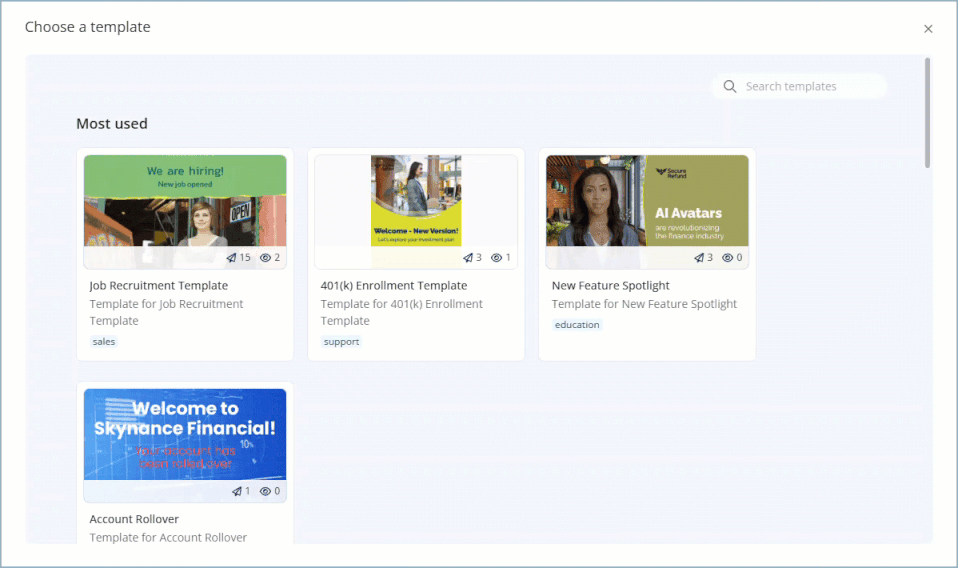
Task: Click the eye views icon on New Feature Spotlight
Action: [728, 258]
